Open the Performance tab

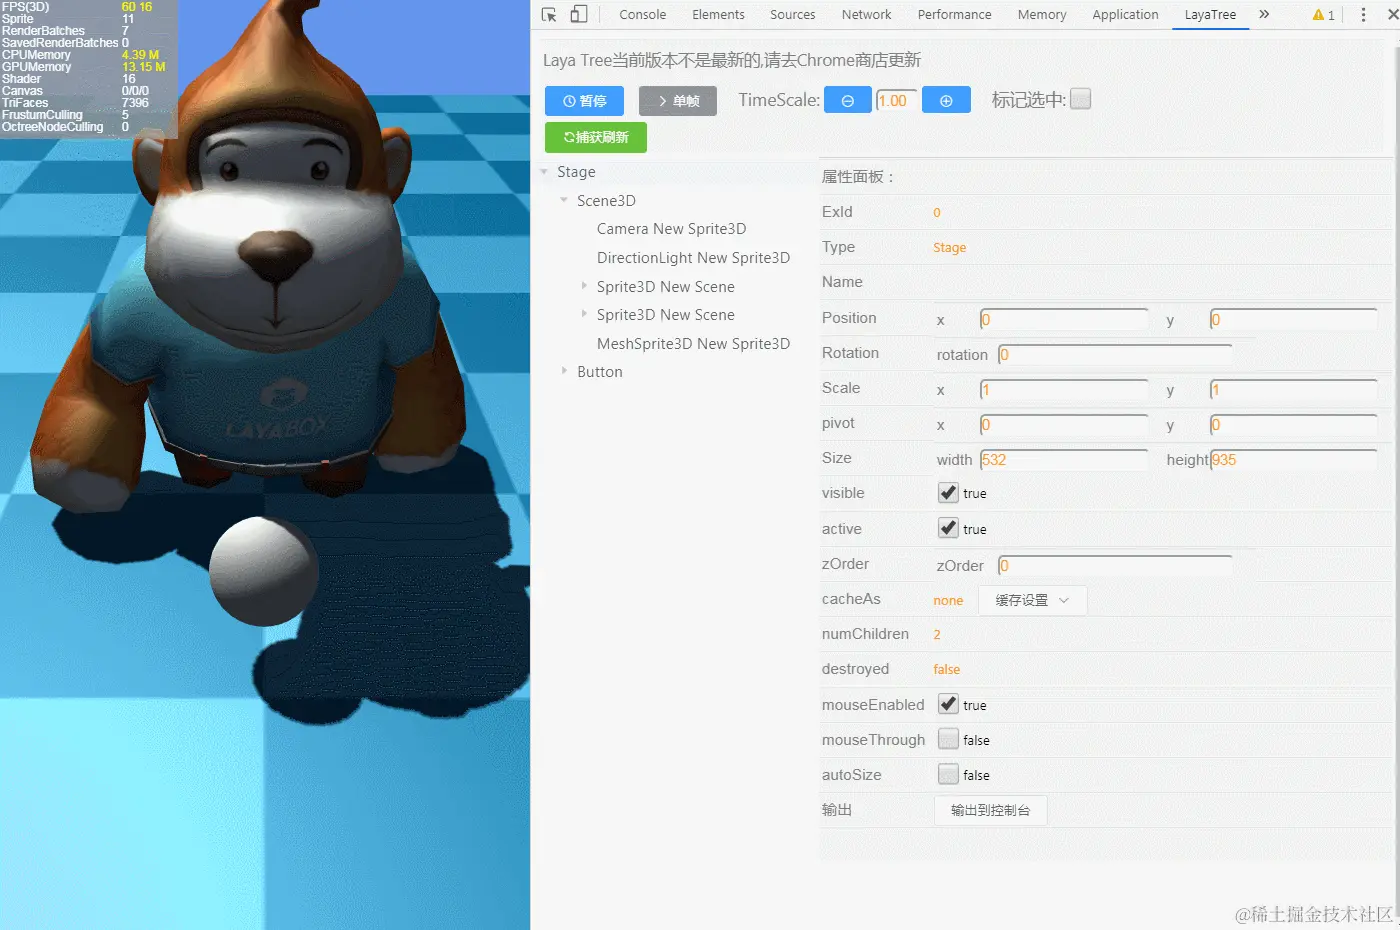point(955,15)
